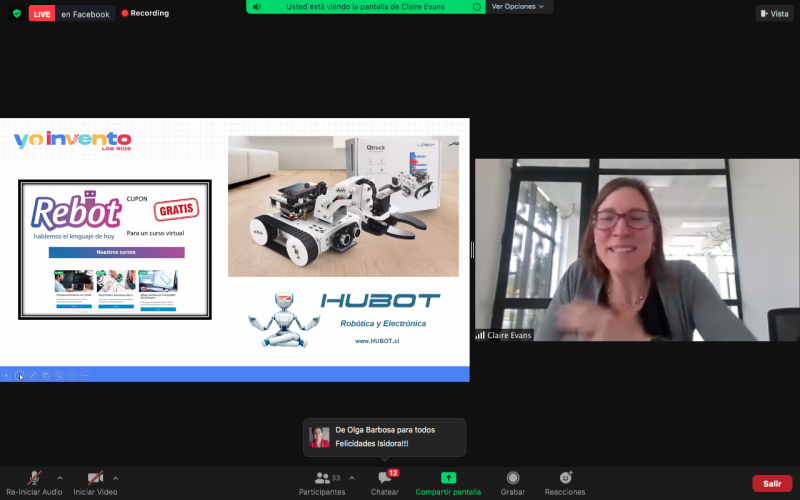Viewport: 800px width, 500px height.
Task: Click the yo invento logo
Action: tap(72, 140)
